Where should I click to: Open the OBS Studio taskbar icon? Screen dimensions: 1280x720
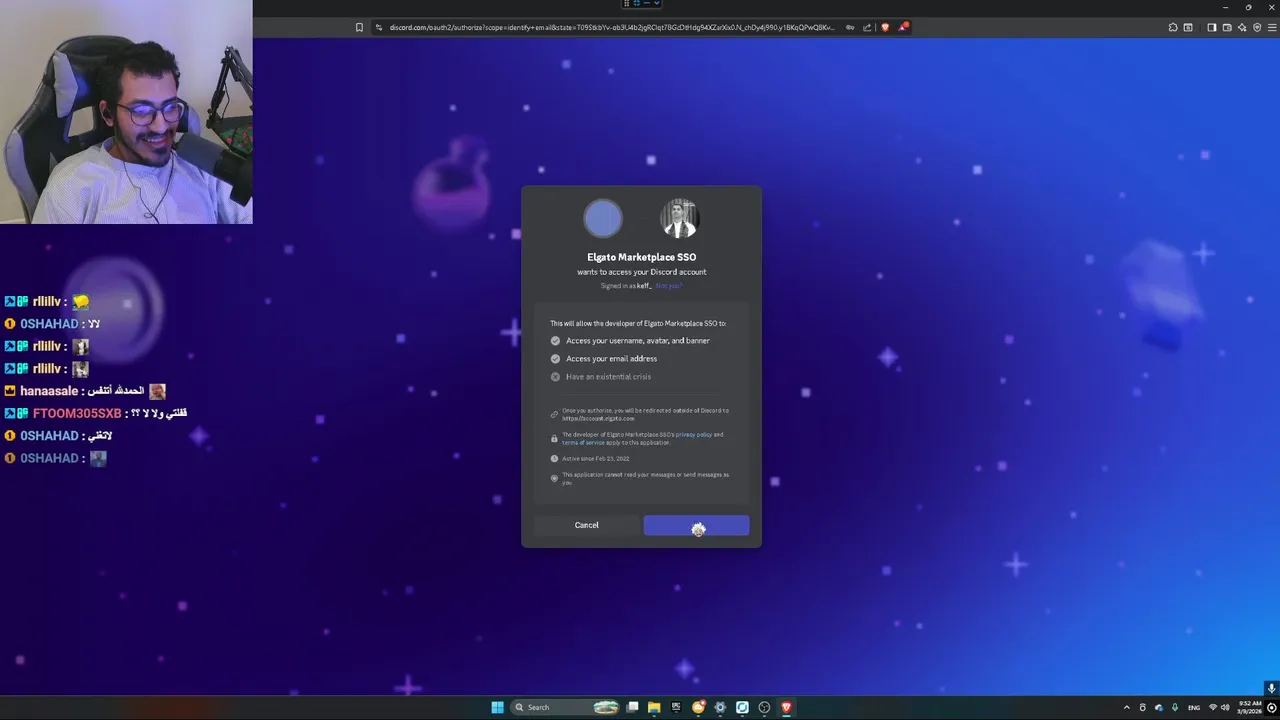[764, 707]
